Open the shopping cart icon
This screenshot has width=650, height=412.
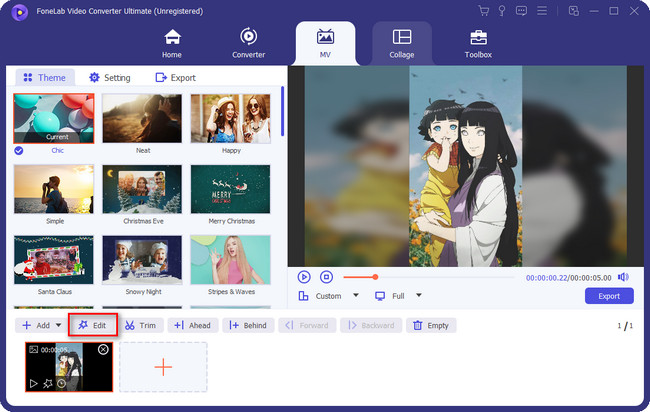[483, 11]
